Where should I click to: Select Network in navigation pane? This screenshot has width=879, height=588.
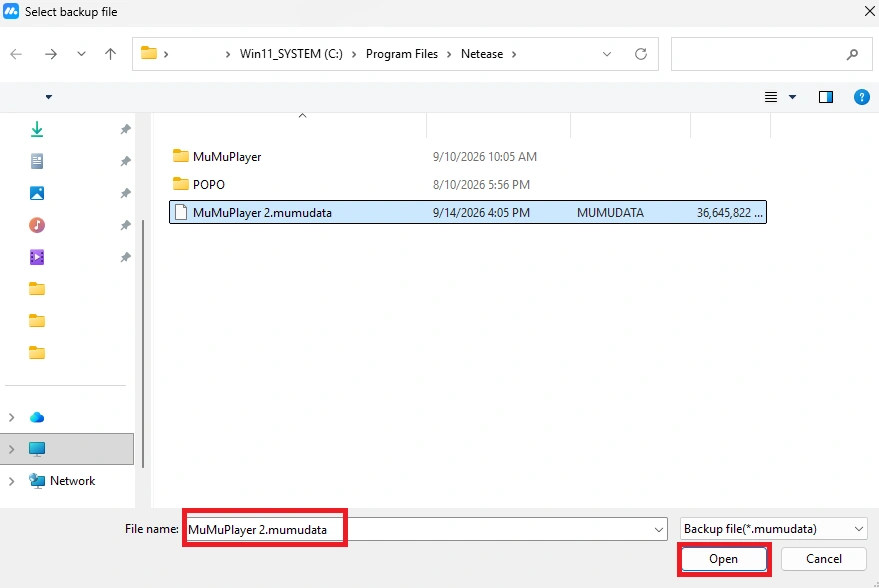tap(72, 481)
